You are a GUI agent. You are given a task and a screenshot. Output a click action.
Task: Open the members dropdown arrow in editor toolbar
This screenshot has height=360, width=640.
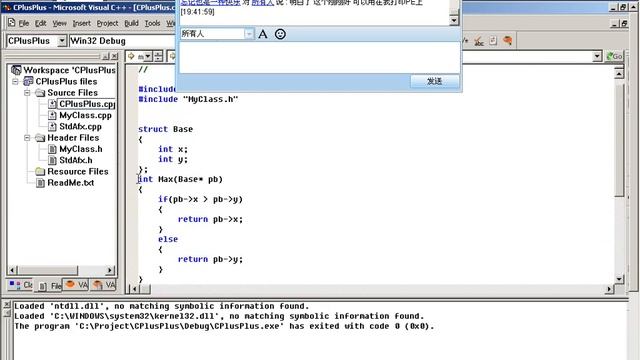click(x=148, y=56)
